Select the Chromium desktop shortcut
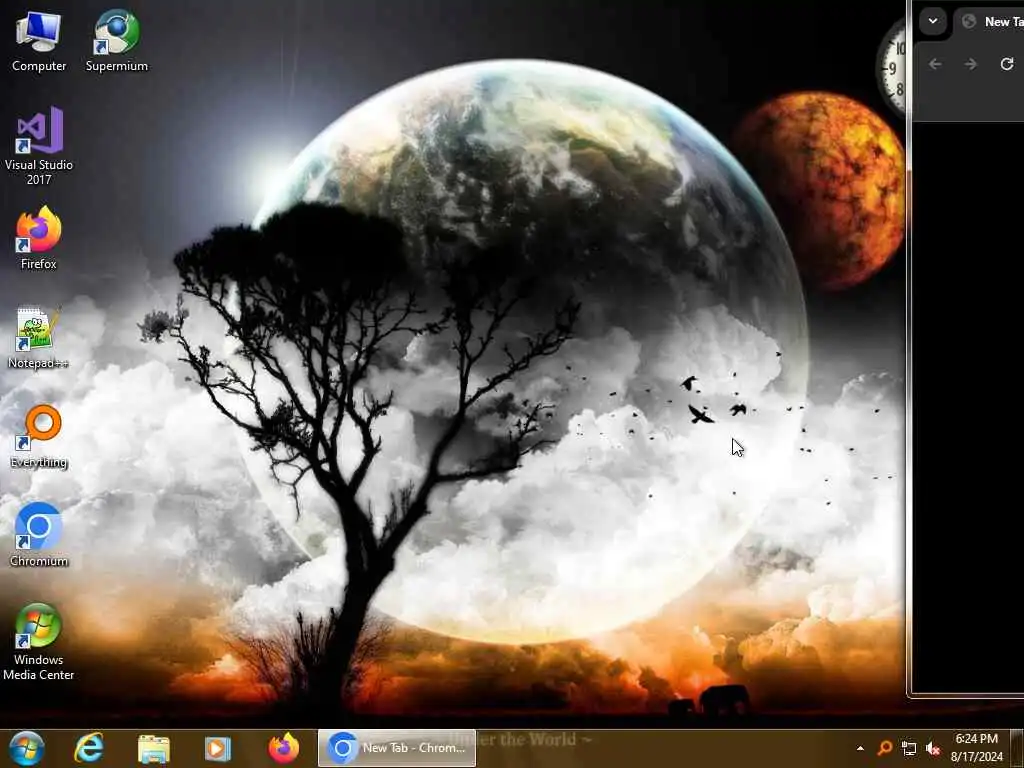 39,535
